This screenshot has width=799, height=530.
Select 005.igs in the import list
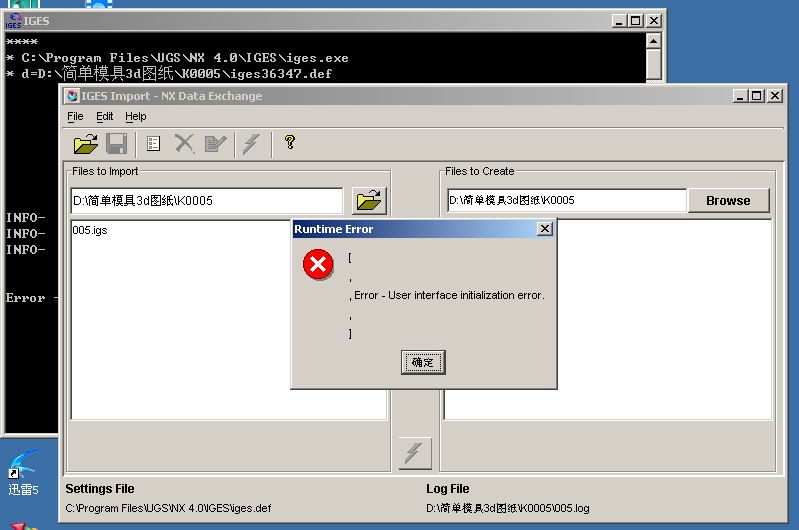(90, 230)
